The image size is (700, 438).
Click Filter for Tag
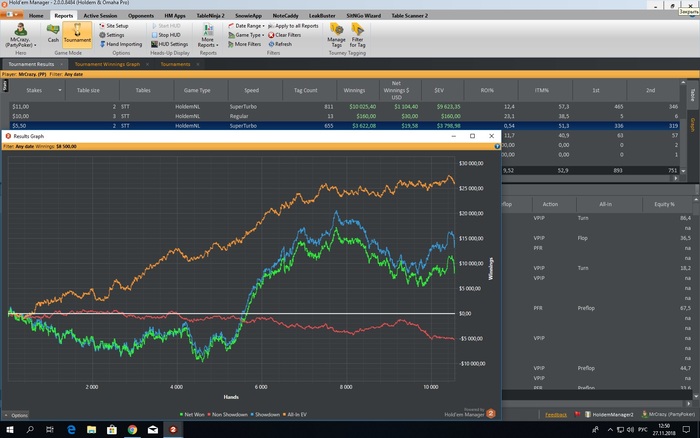coord(358,35)
